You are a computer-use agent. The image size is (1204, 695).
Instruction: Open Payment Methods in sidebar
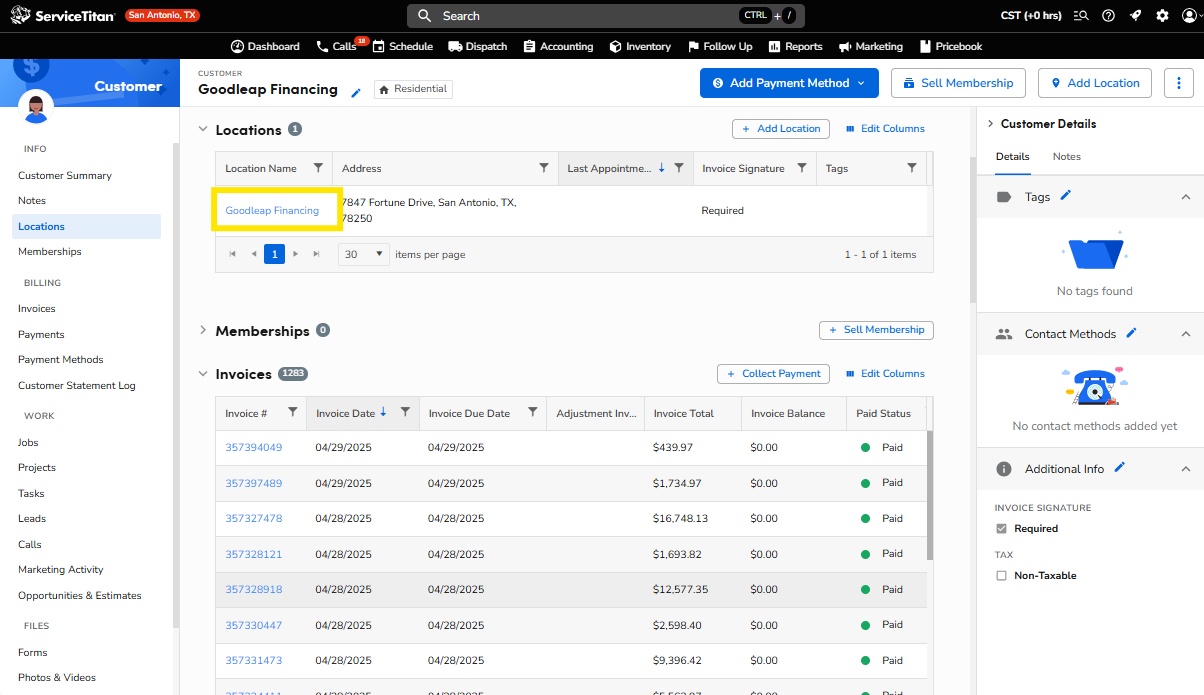(x=61, y=359)
